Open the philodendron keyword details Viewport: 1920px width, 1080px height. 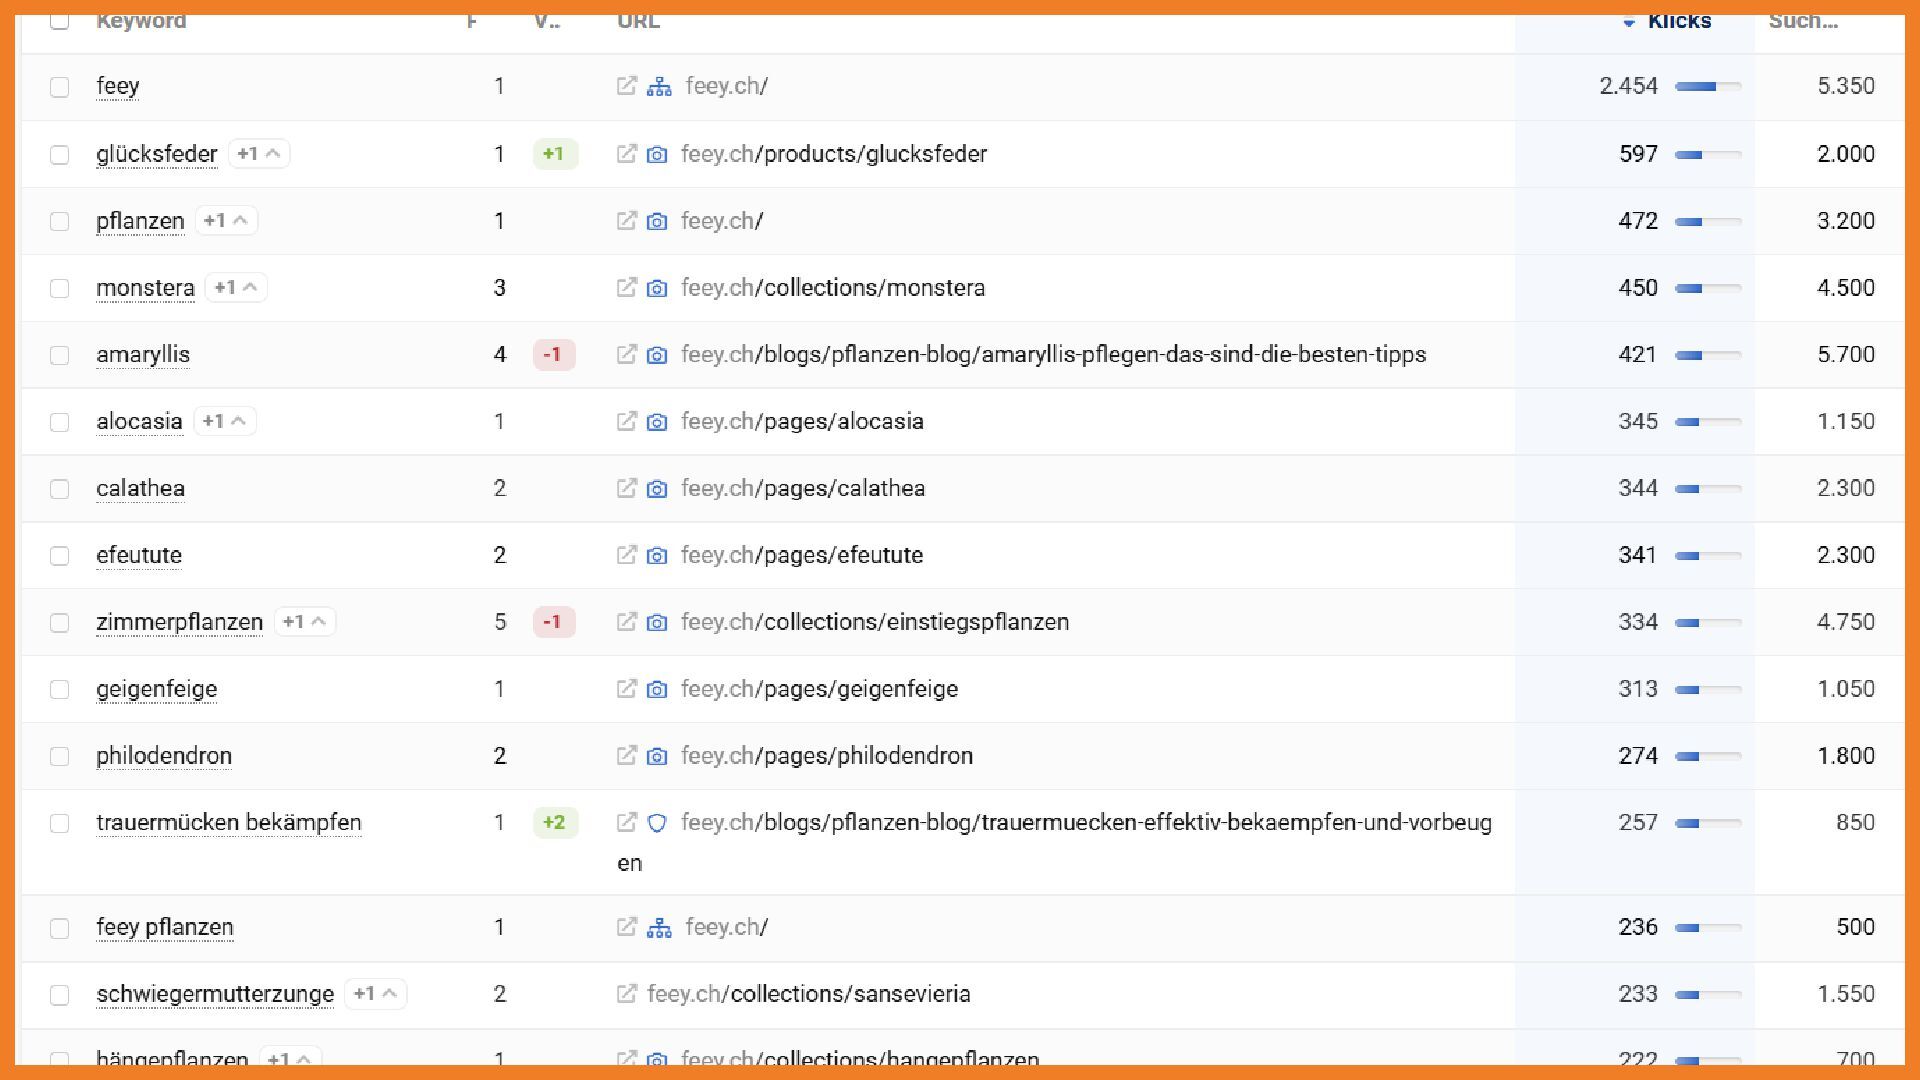[164, 756]
